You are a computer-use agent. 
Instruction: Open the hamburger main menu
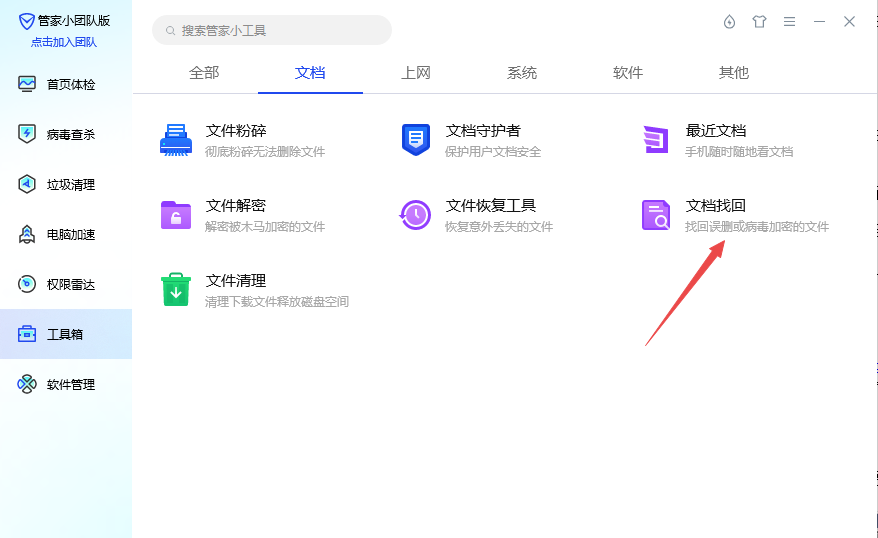point(789,22)
